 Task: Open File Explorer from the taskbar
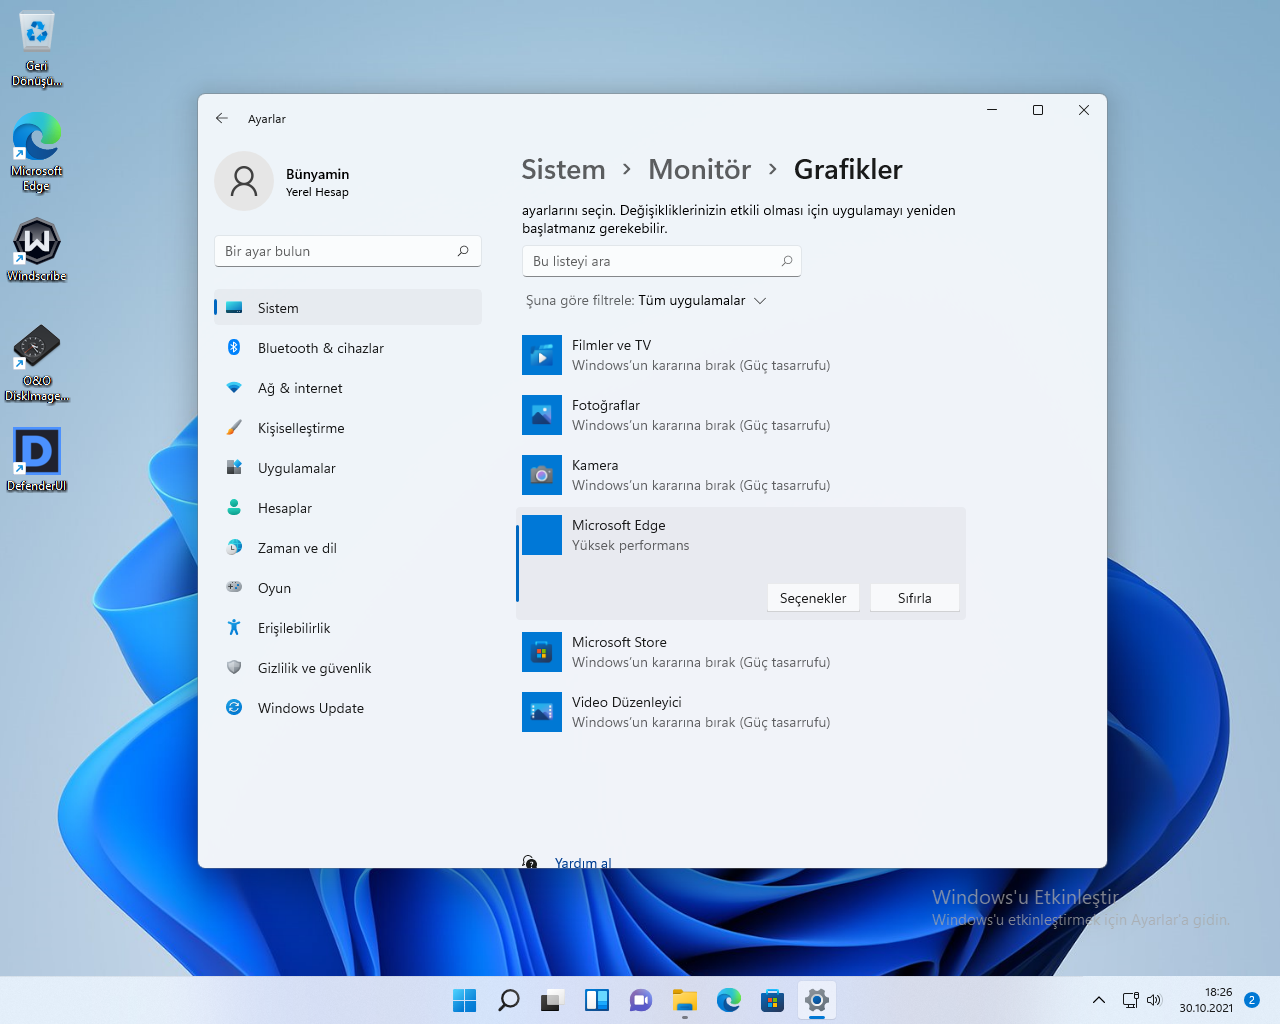pos(685,1000)
